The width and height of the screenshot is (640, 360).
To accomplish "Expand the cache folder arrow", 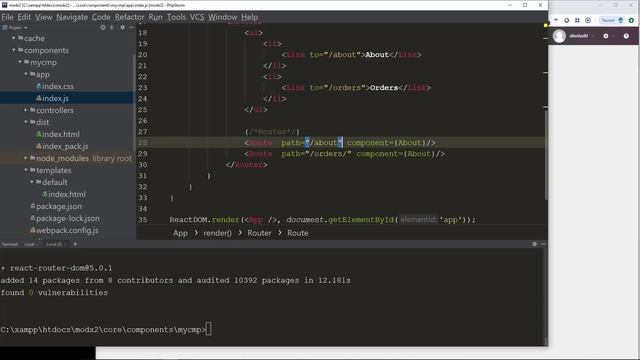I will coord(13,38).
